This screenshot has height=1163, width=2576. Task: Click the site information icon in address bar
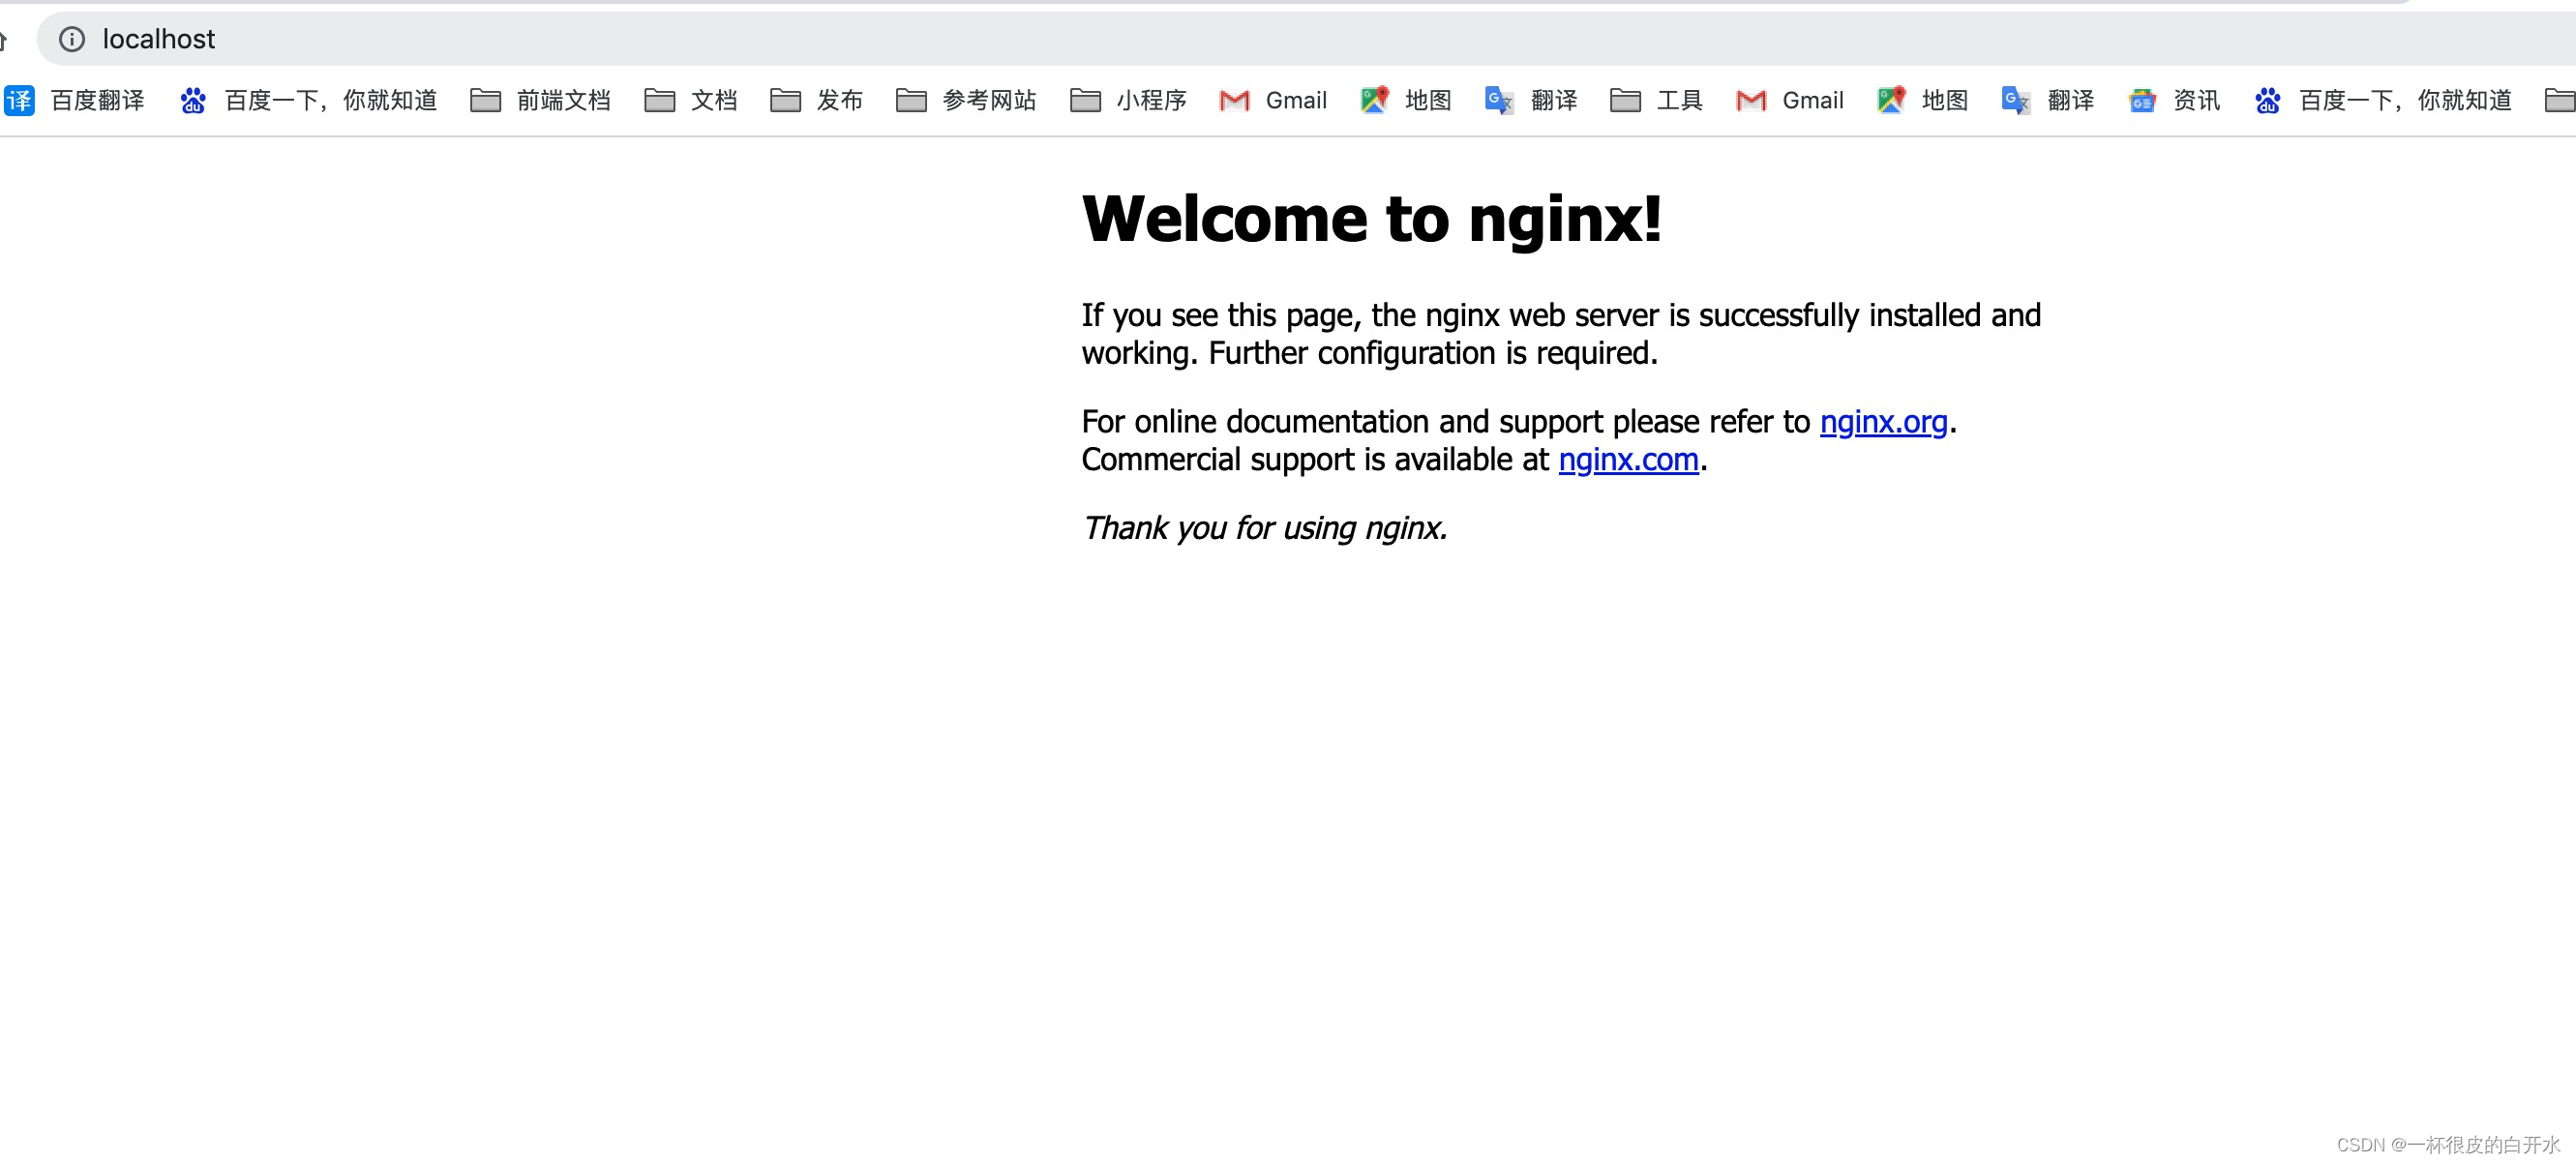click(71, 39)
